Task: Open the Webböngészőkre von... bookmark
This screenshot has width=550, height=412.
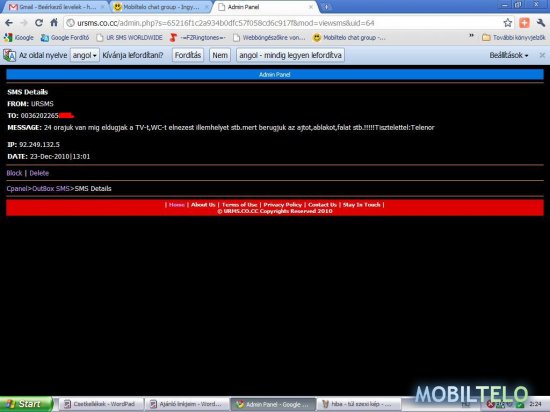Action: pyautogui.click(x=269, y=38)
